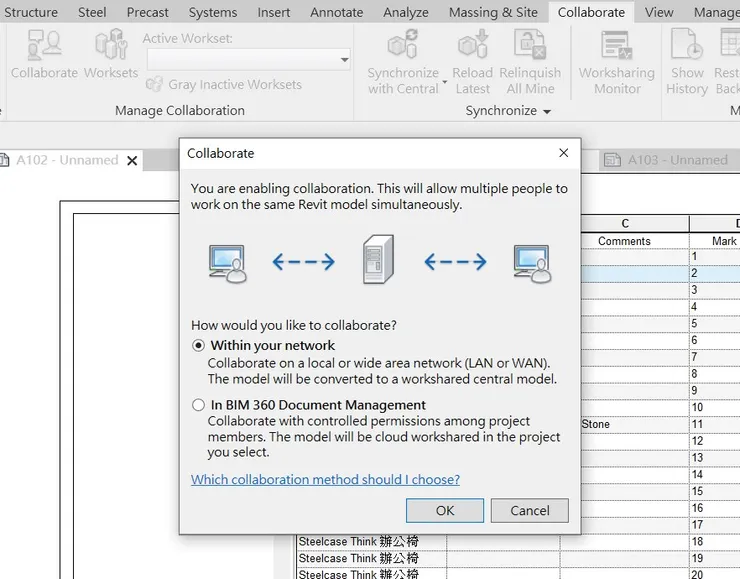Click the A103 sheet tab icon

click(x=612, y=160)
